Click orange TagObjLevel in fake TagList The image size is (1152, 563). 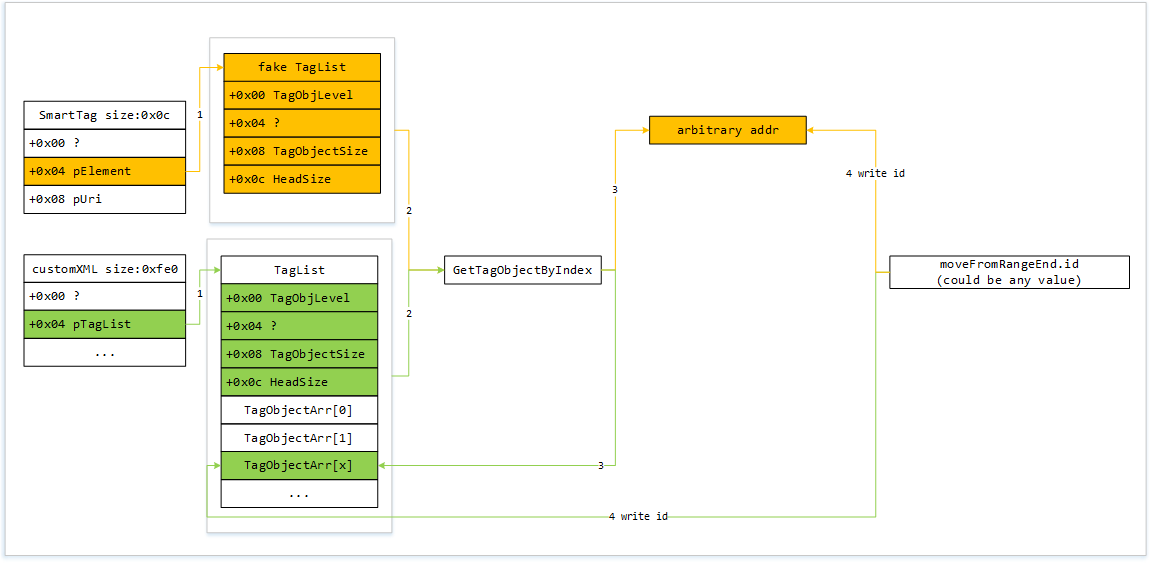click(x=302, y=95)
